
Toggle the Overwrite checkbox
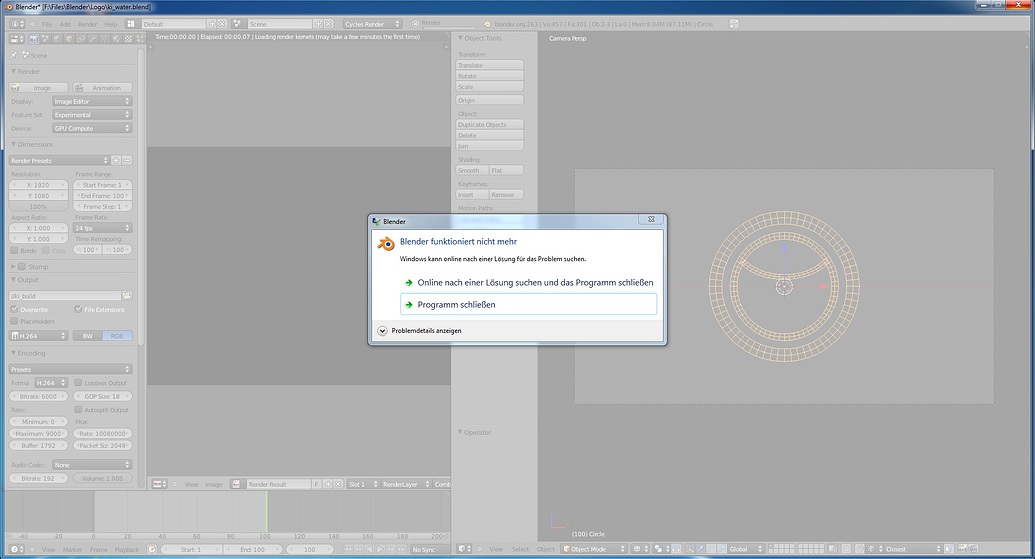[x=14, y=309]
